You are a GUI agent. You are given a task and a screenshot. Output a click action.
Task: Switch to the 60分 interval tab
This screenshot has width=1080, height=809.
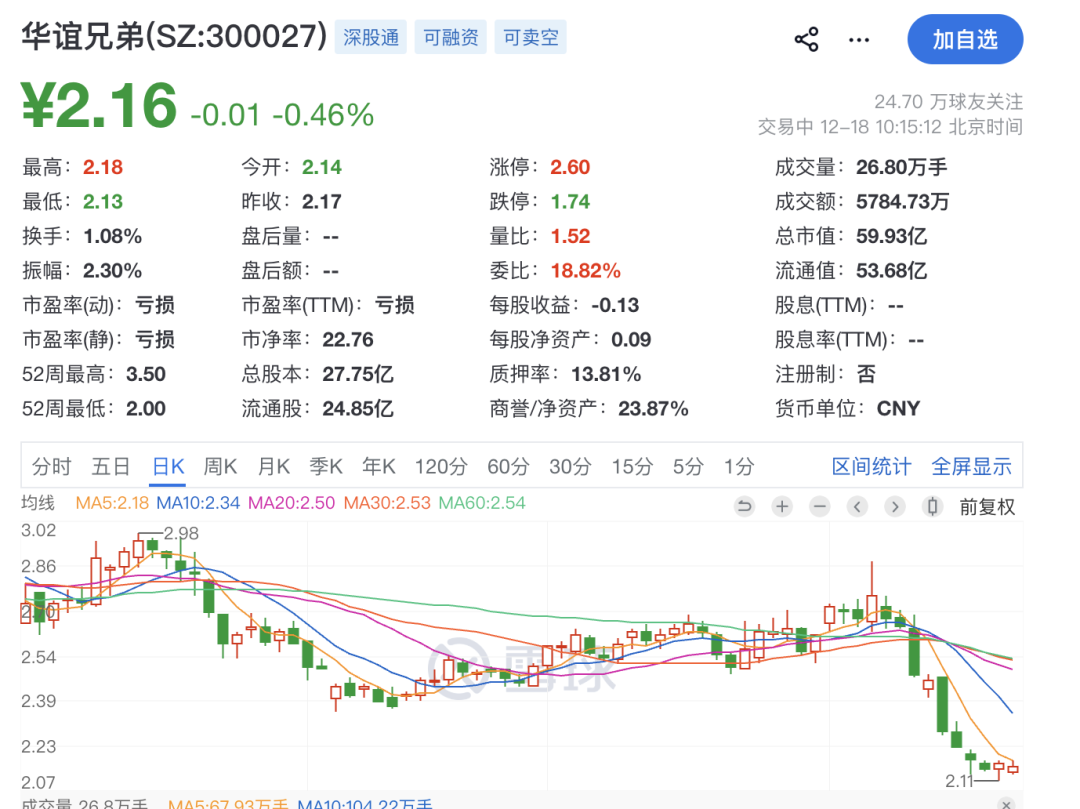(x=508, y=467)
